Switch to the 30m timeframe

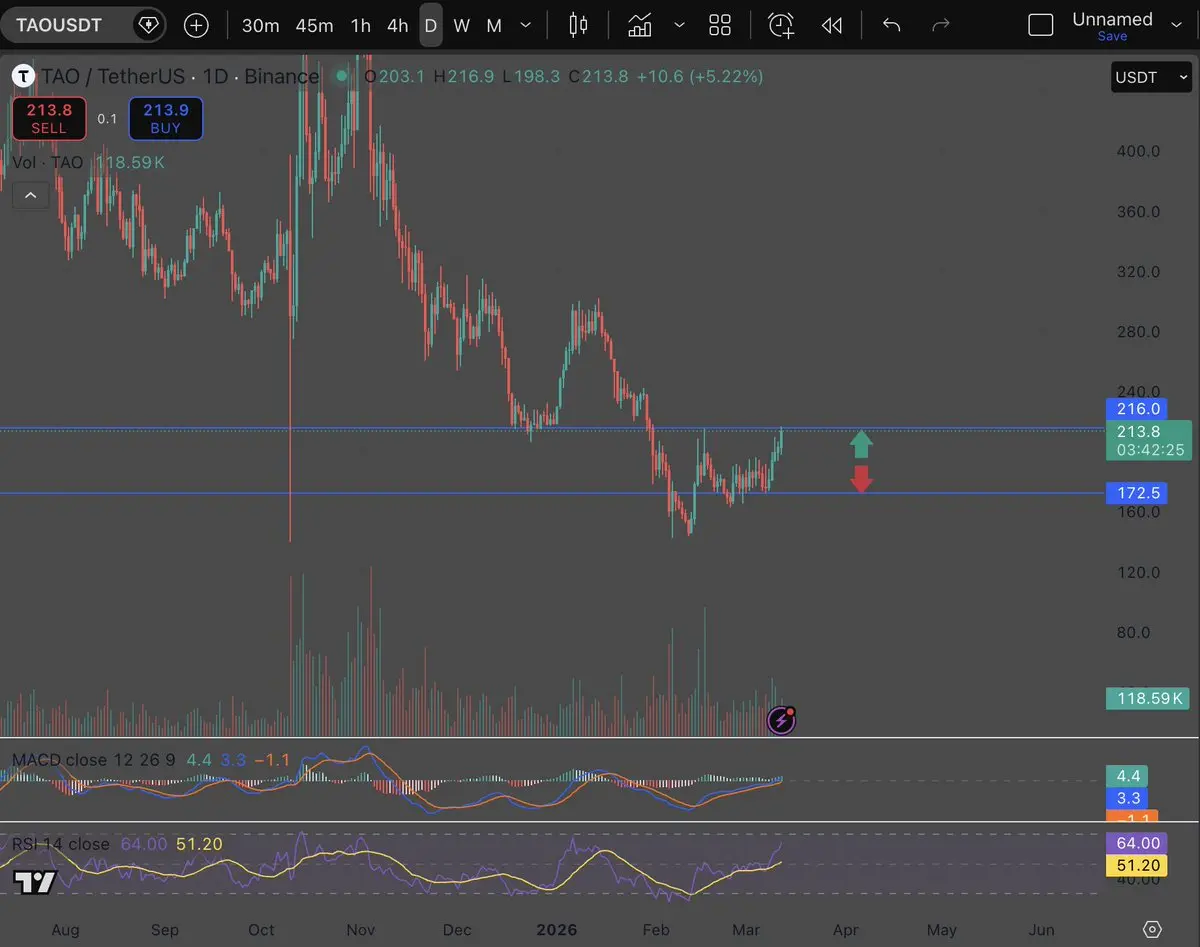click(x=260, y=25)
